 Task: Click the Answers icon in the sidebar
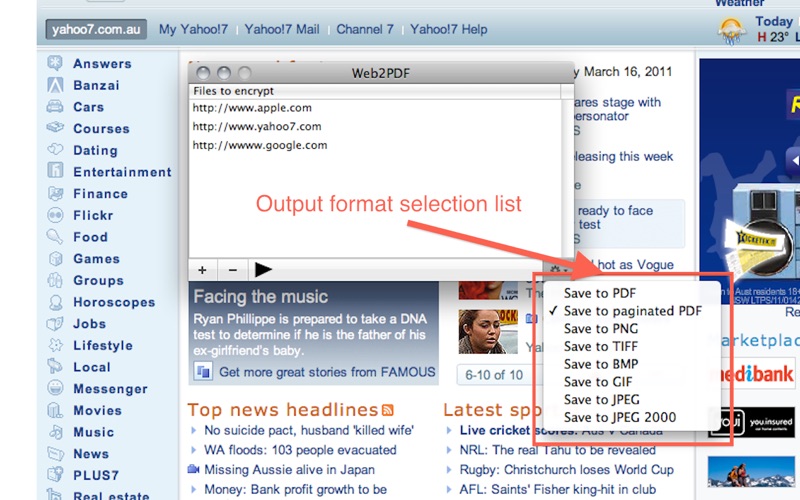click(x=55, y=63)
